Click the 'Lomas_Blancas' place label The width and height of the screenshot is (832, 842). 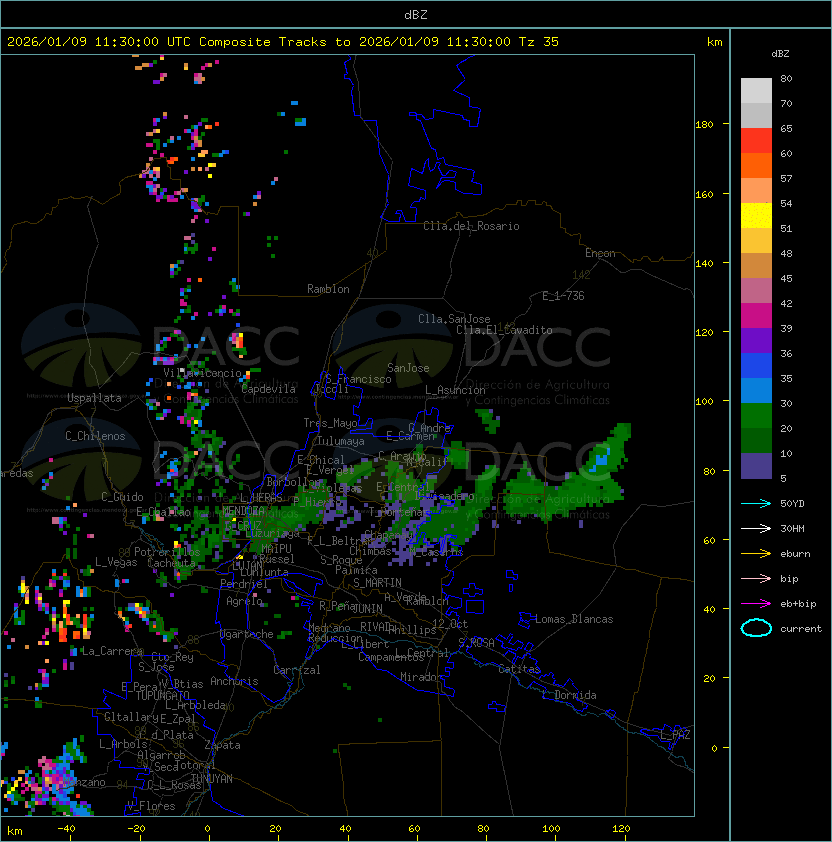point(574,619)
